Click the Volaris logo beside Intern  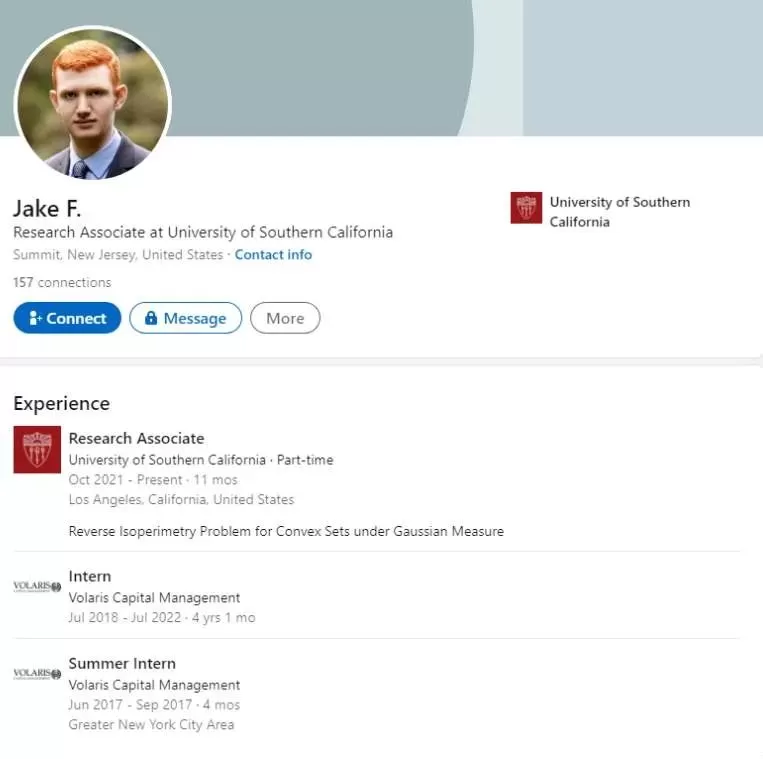click(37, 586)
